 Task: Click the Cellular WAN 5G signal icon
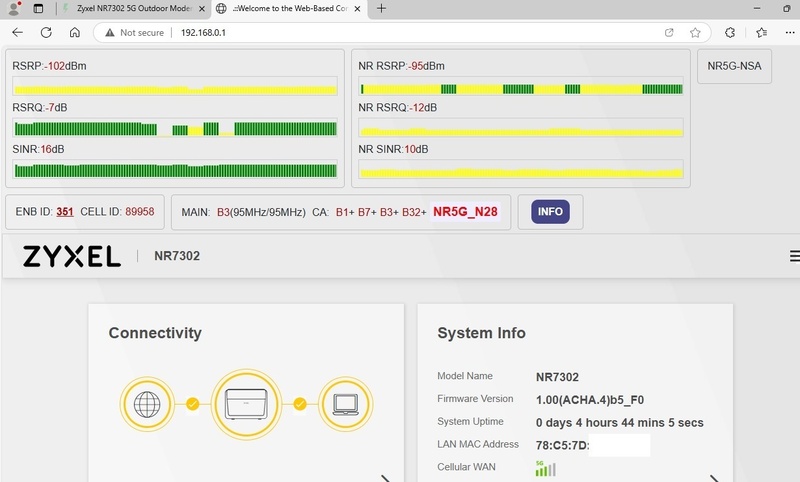pos(545,468)
